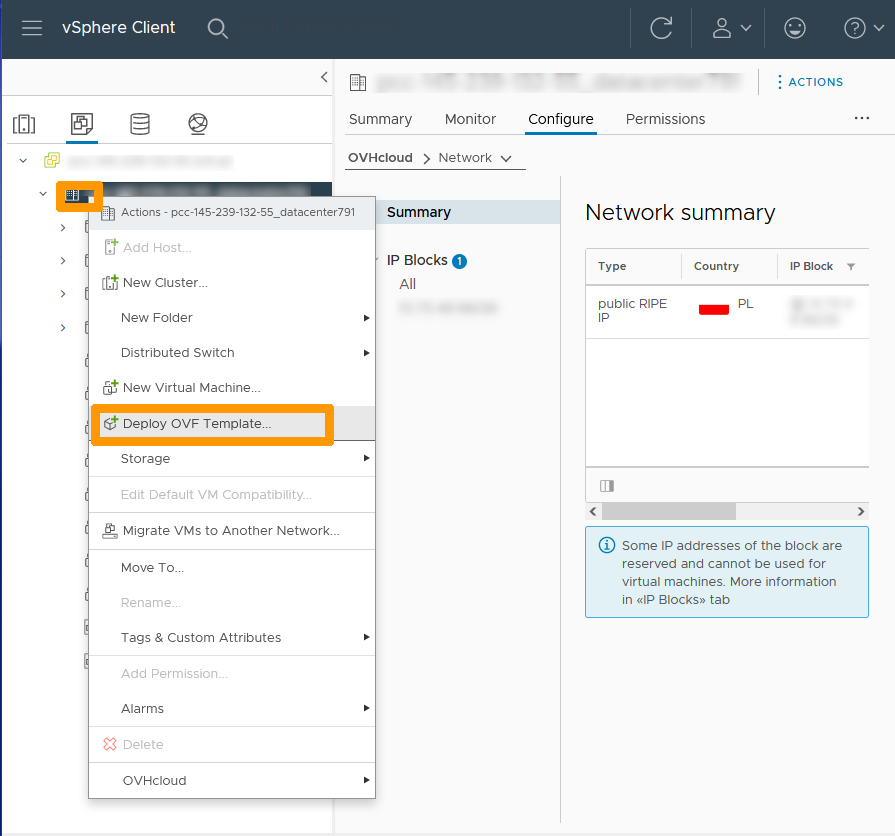This screenshot has width=895, height=836.
Task: Choose Migrate VMs to Another Network
Action: [232, 531]
